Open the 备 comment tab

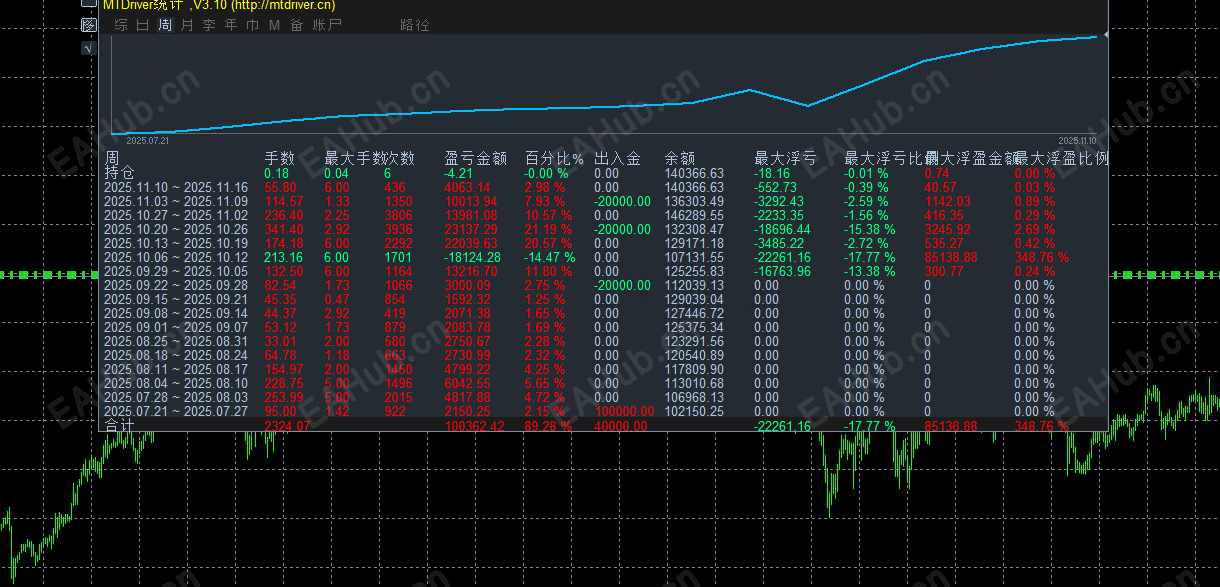click(297, 25)
